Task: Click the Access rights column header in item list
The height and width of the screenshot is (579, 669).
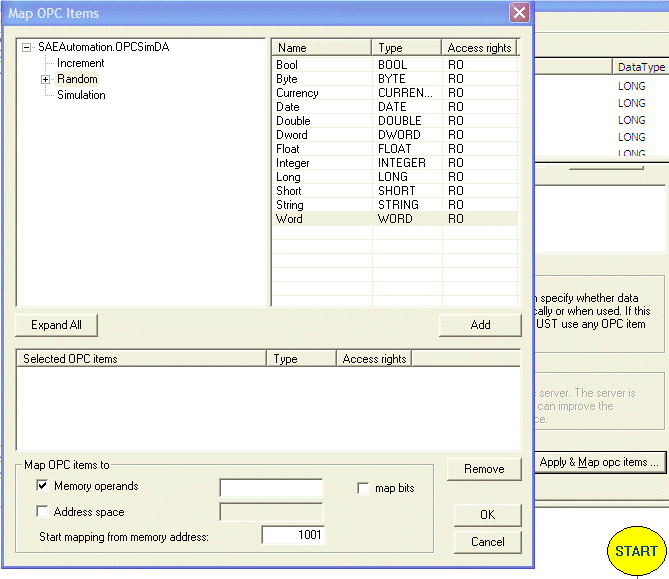Action: 479,48
